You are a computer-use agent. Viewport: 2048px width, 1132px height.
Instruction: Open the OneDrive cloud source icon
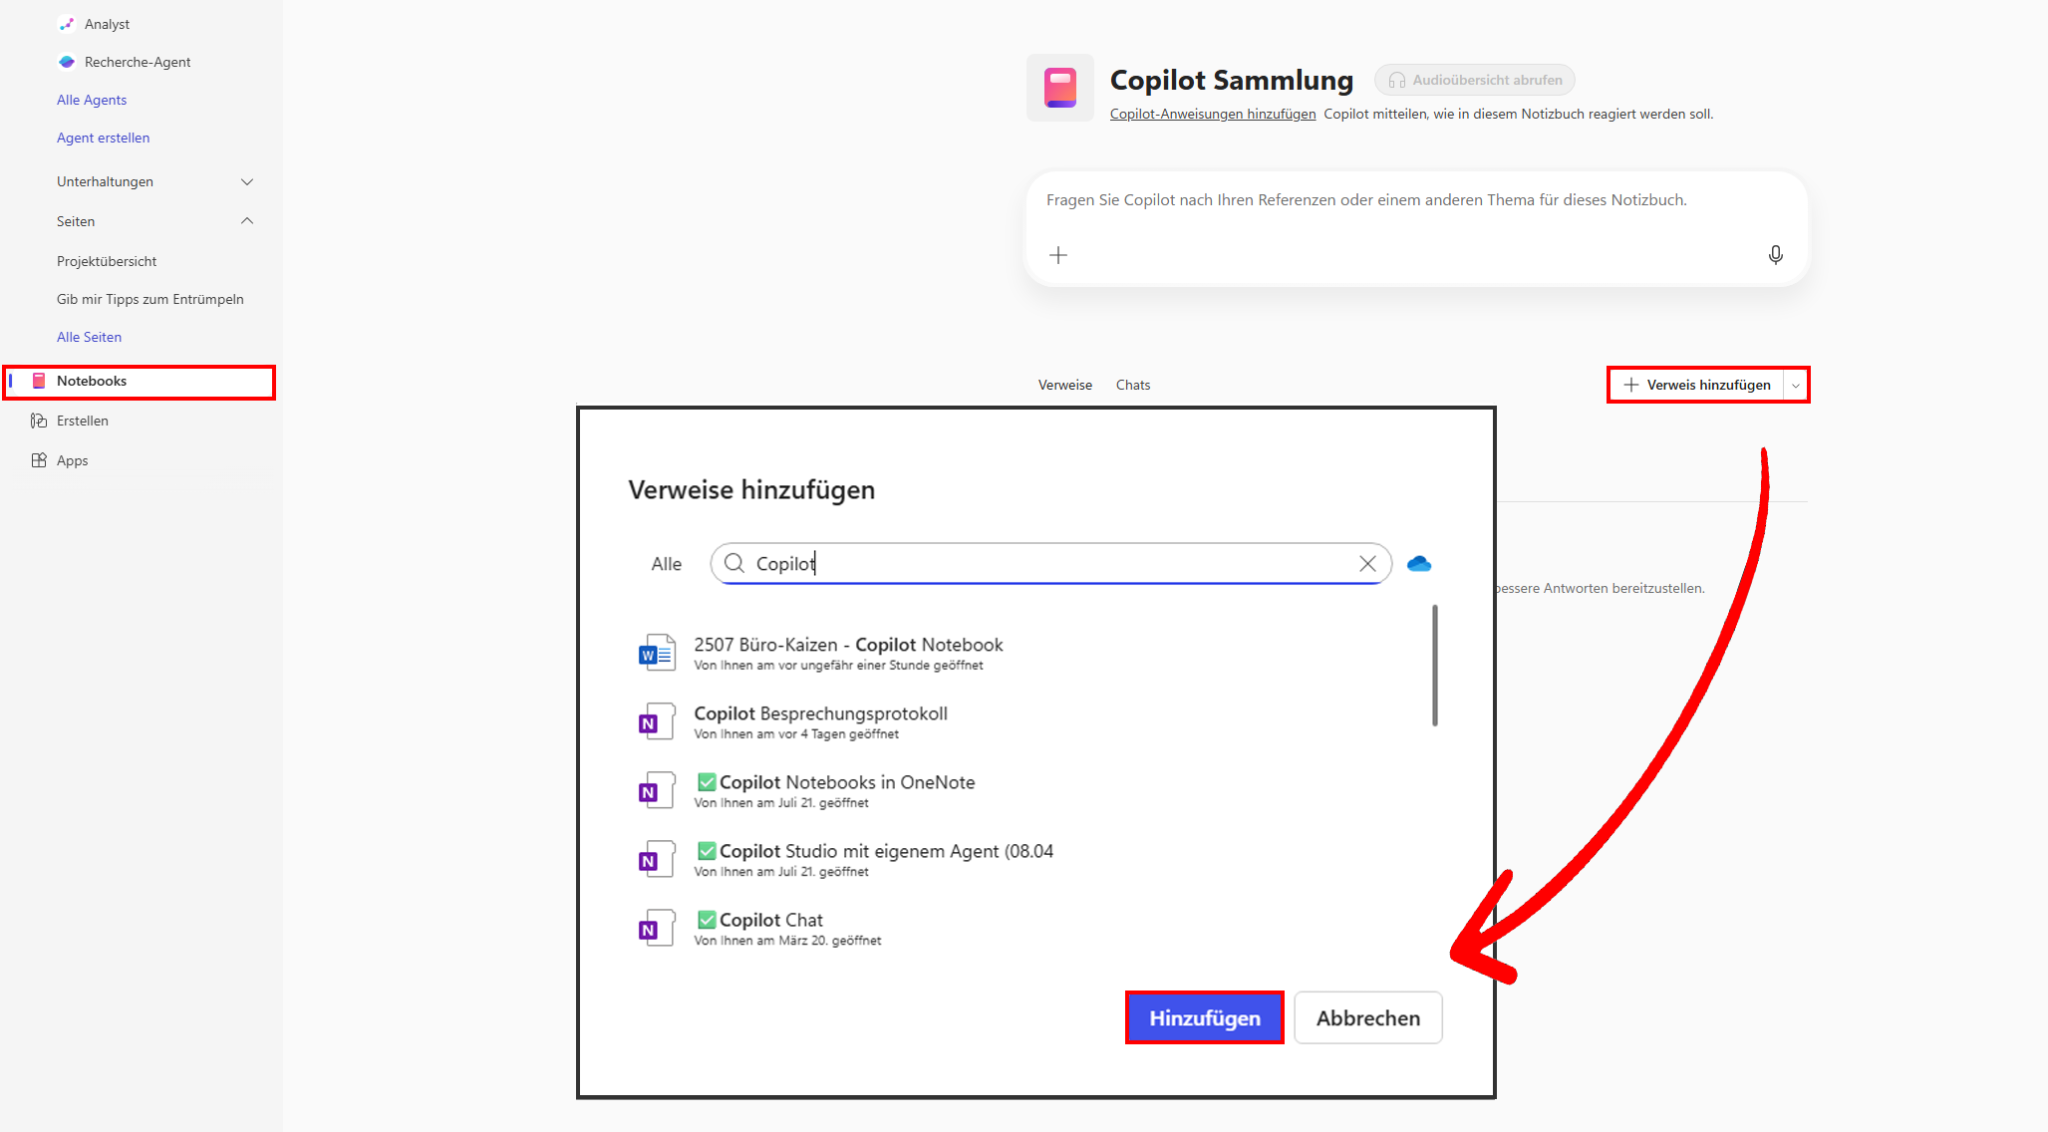[x=1419, y=563]
